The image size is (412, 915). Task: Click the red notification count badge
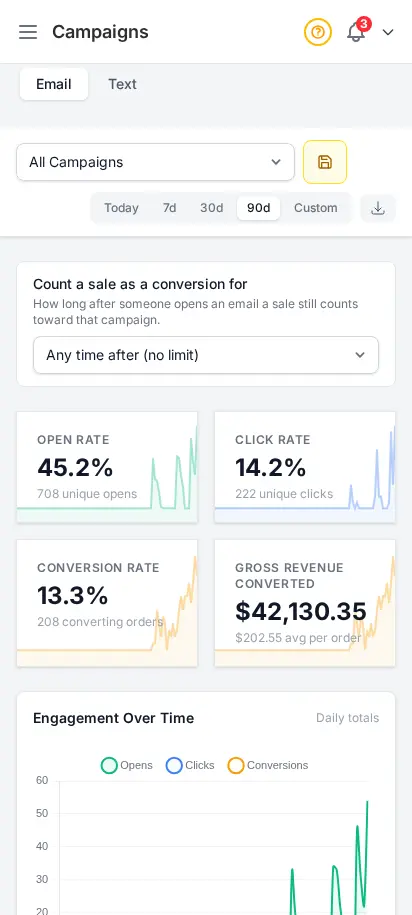point(364,24)
